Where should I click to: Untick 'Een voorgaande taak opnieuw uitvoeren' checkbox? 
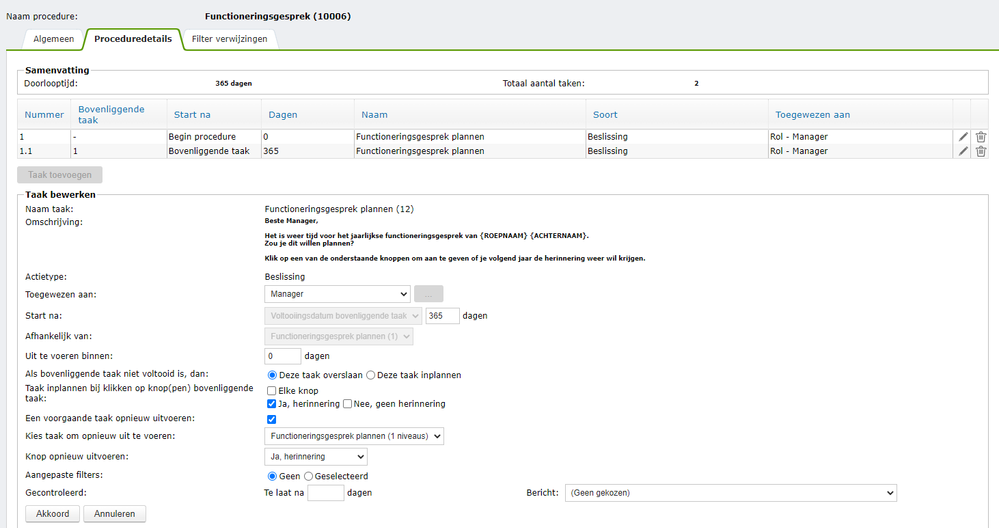click(x=271, y=419)
